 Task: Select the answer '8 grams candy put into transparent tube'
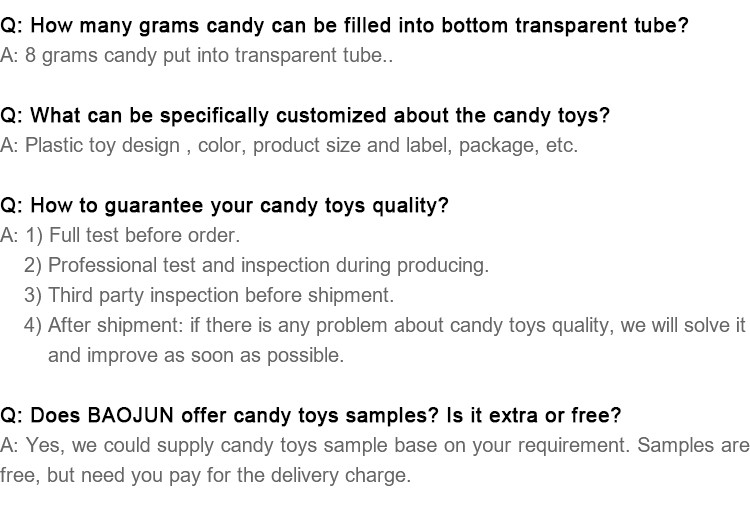[x=196, y=55]
